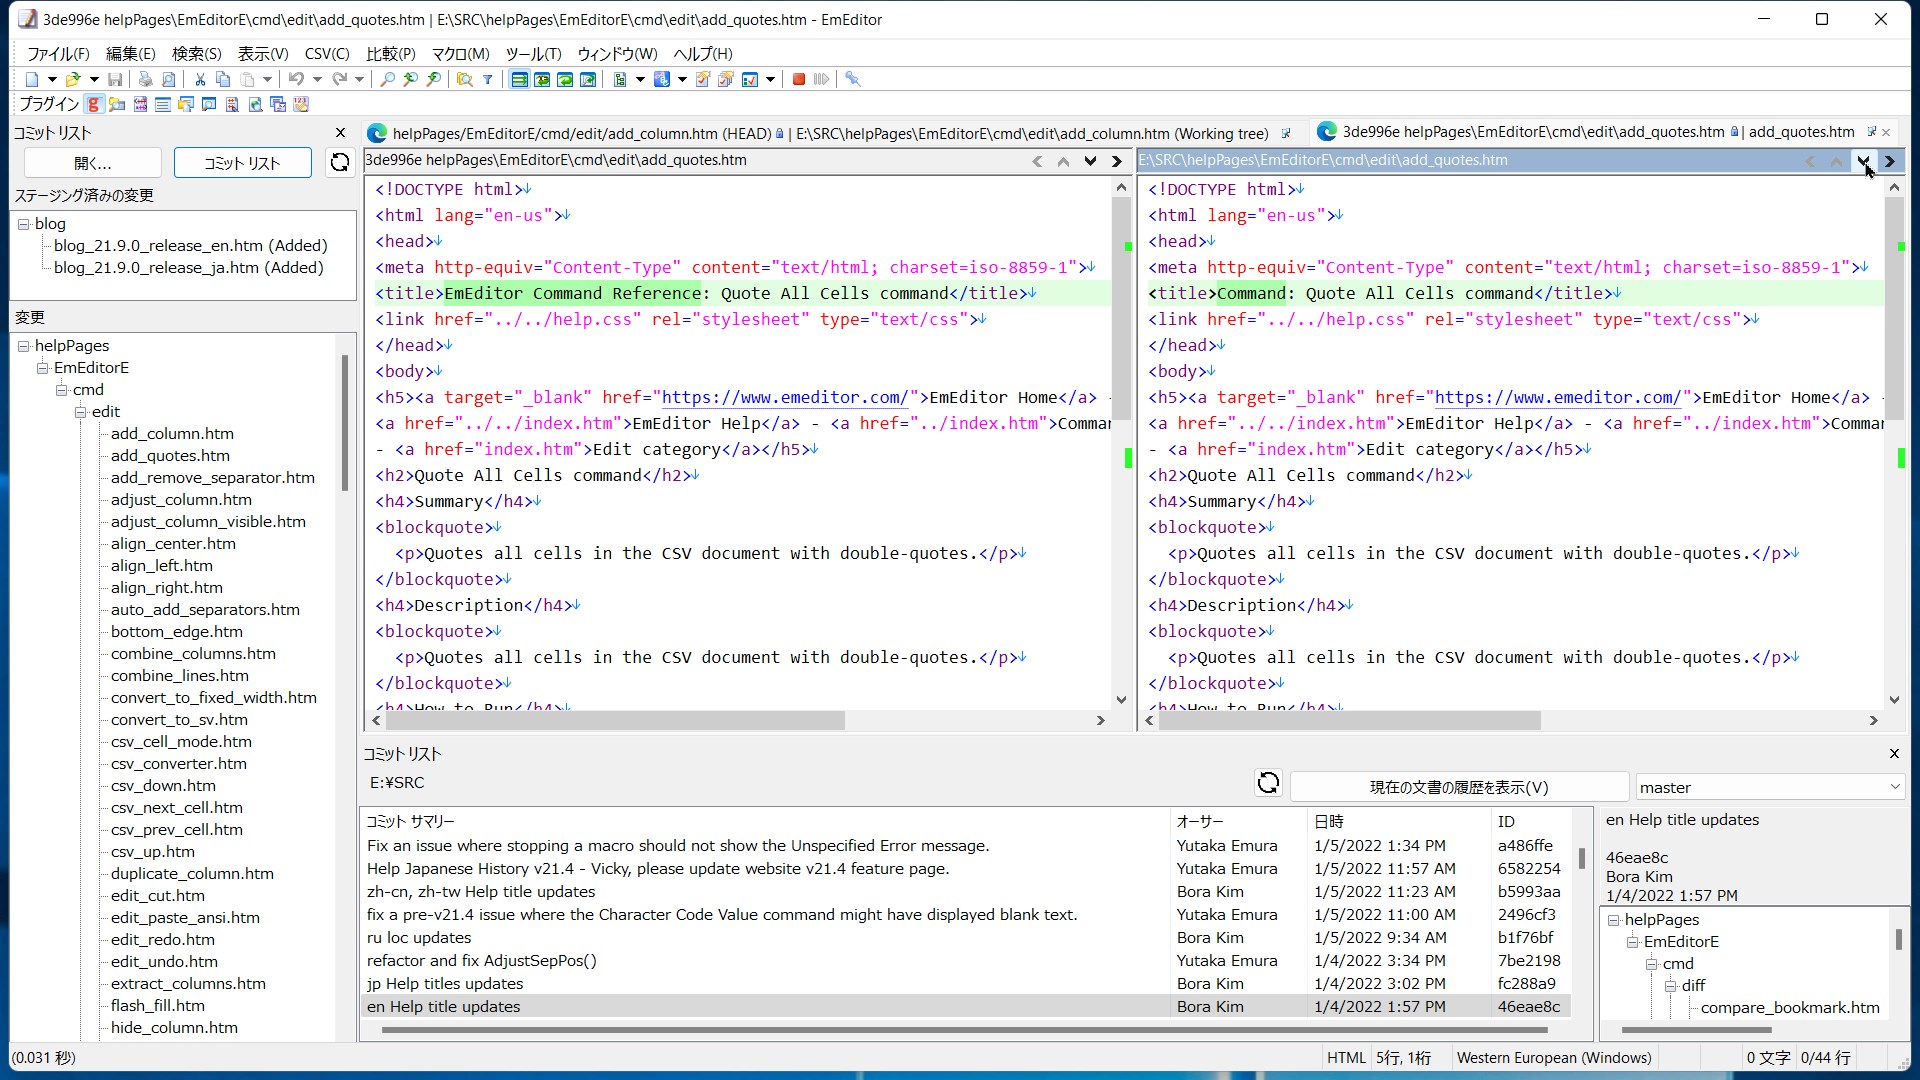Select the 'ru loc updates' commit row

[x=418, y=937]
